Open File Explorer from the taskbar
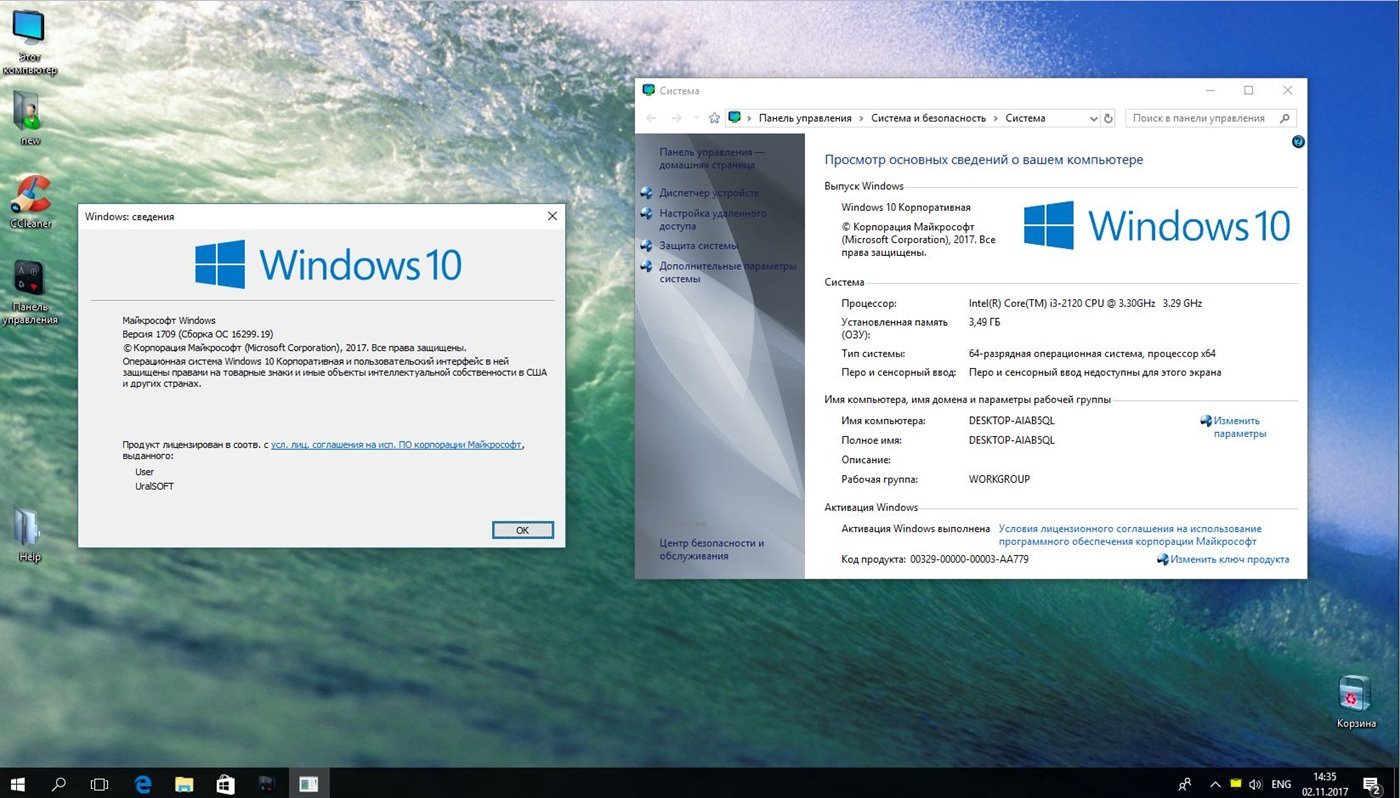The height and width of the screenshot is (798, 1400). point(184,784)
